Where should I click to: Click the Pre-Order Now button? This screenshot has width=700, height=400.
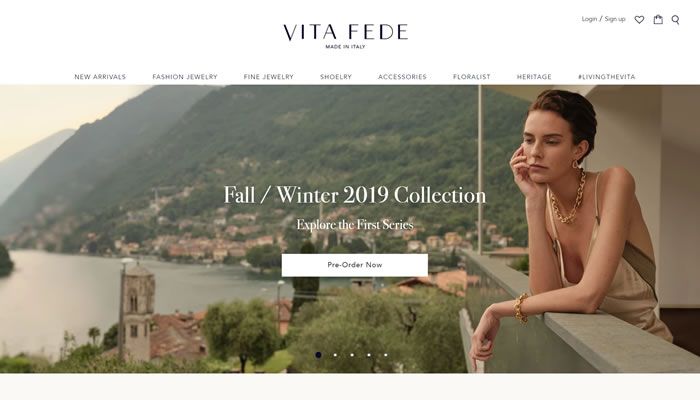pyautogui.click(x=355, y=265)
